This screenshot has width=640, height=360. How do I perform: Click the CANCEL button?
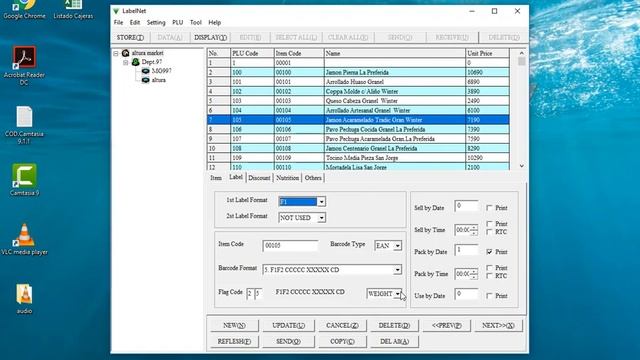(x=342, y=326)
